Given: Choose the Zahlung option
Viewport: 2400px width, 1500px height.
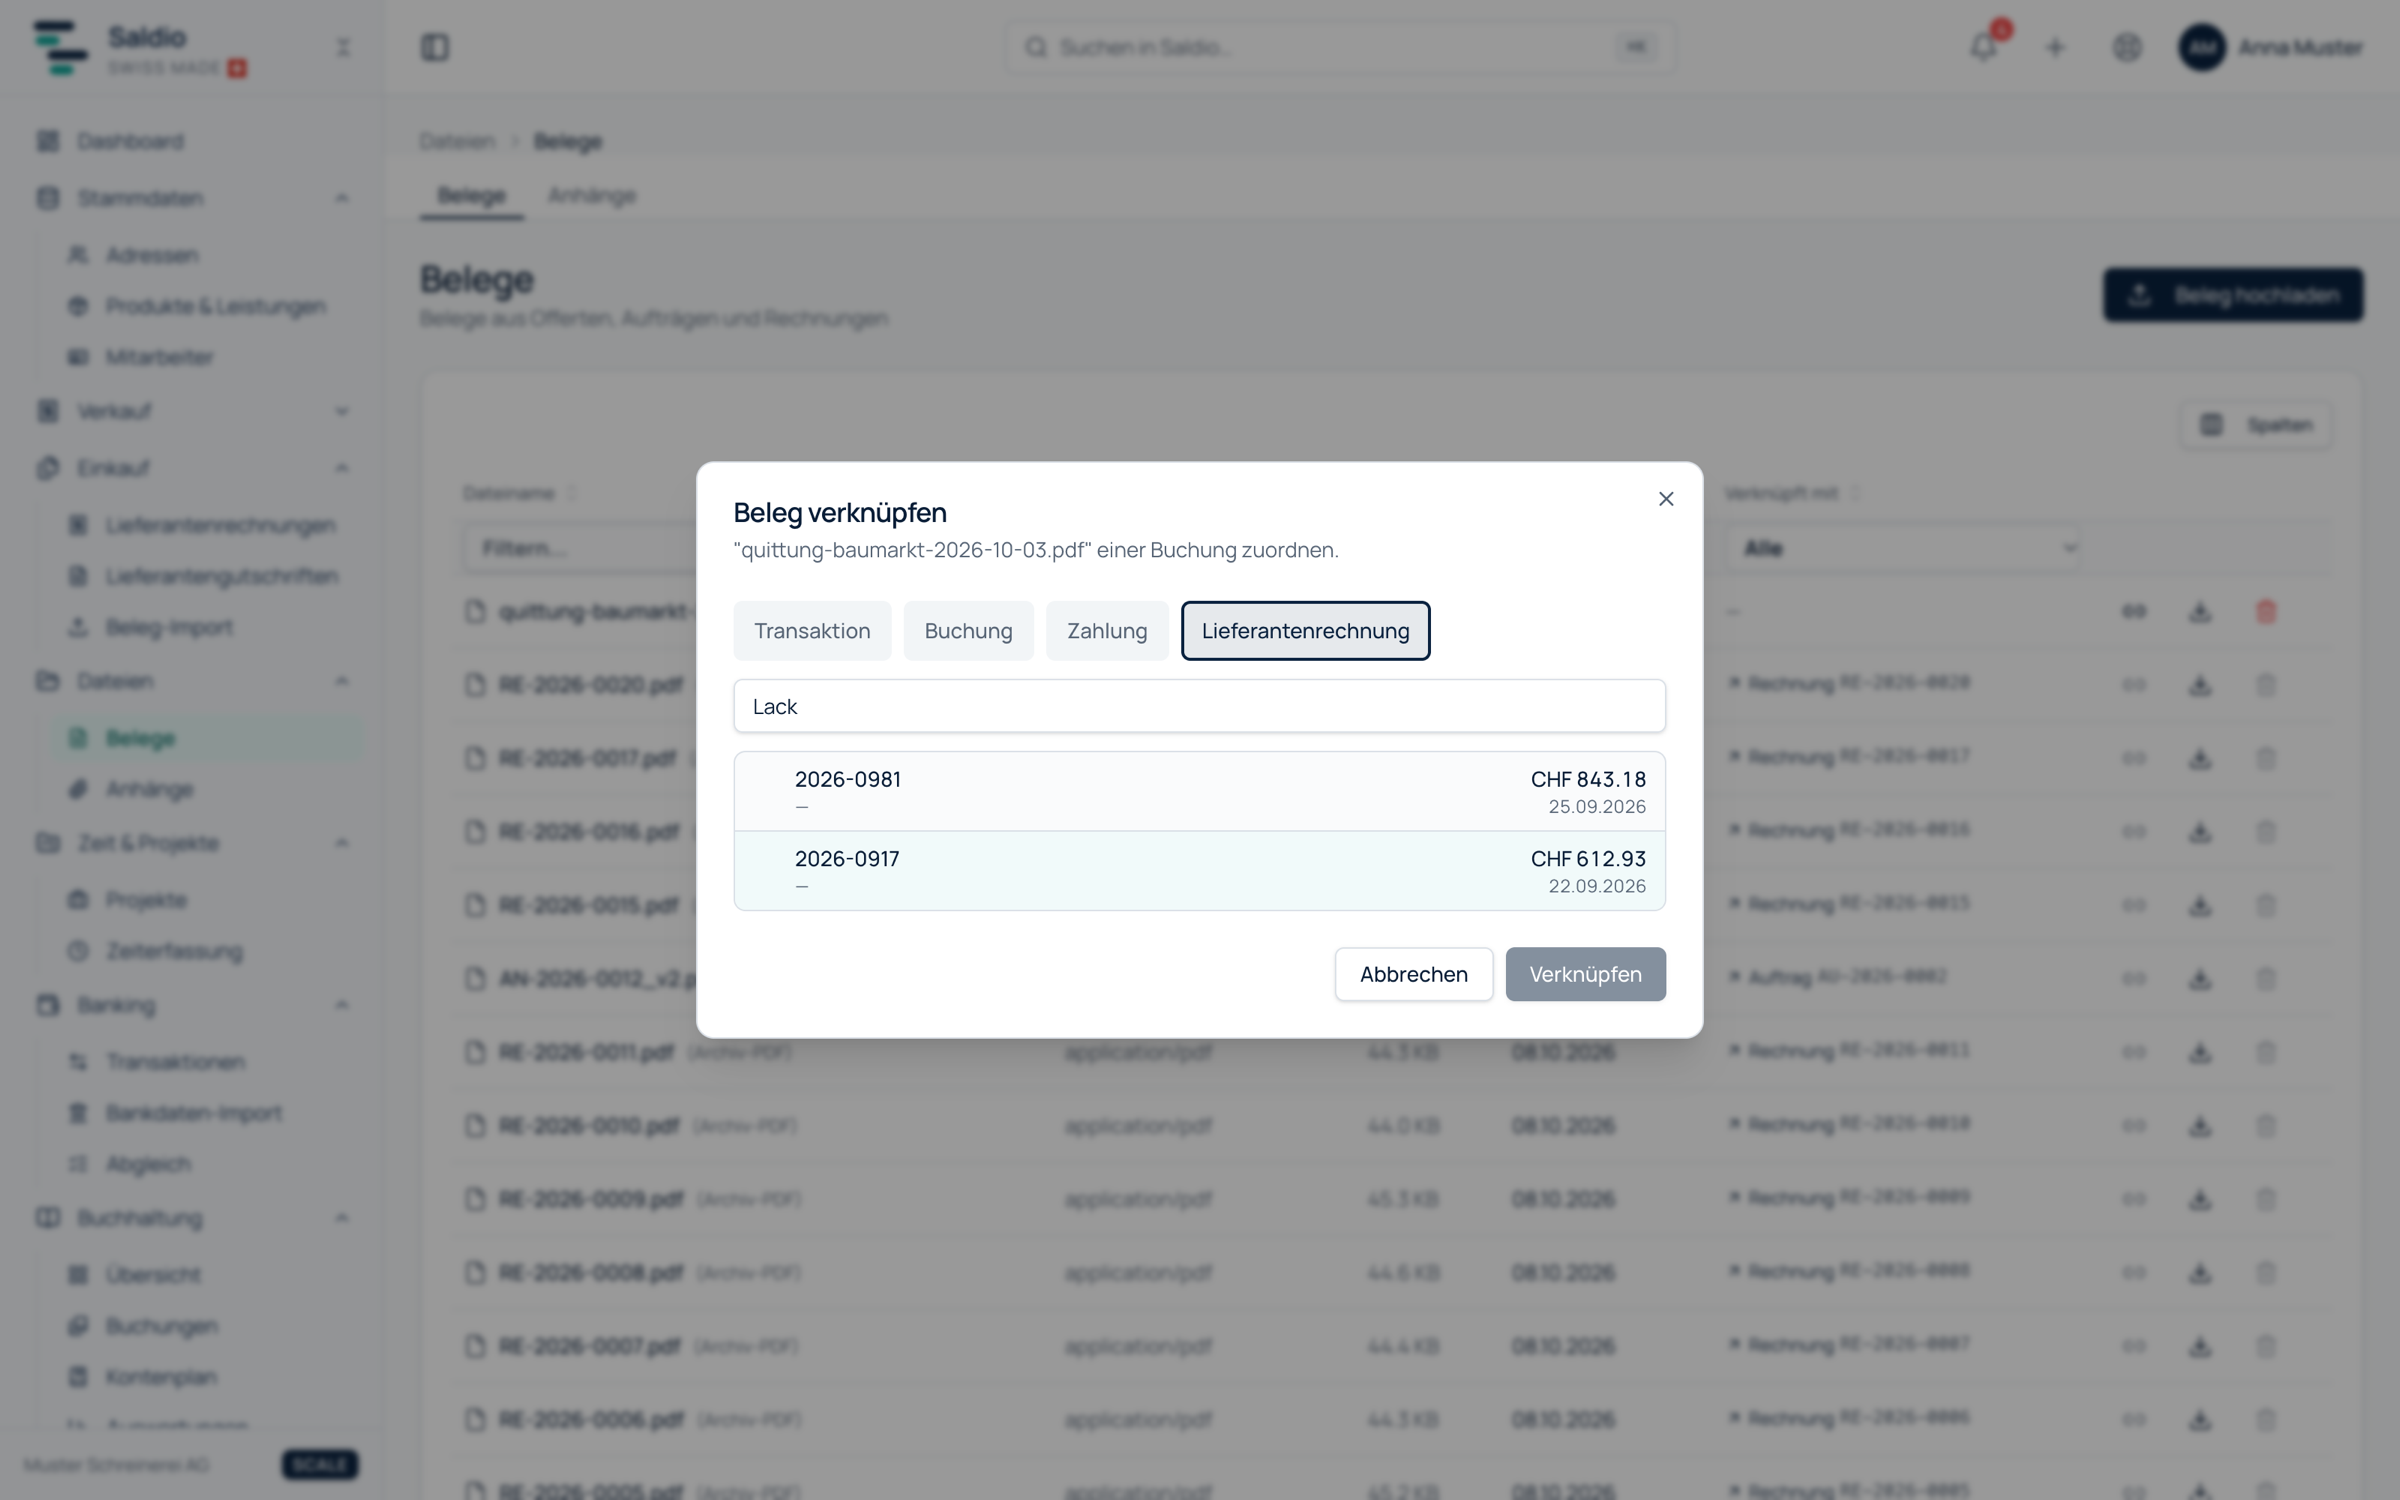Looking at the screenshot, I should pos(1107,631).
